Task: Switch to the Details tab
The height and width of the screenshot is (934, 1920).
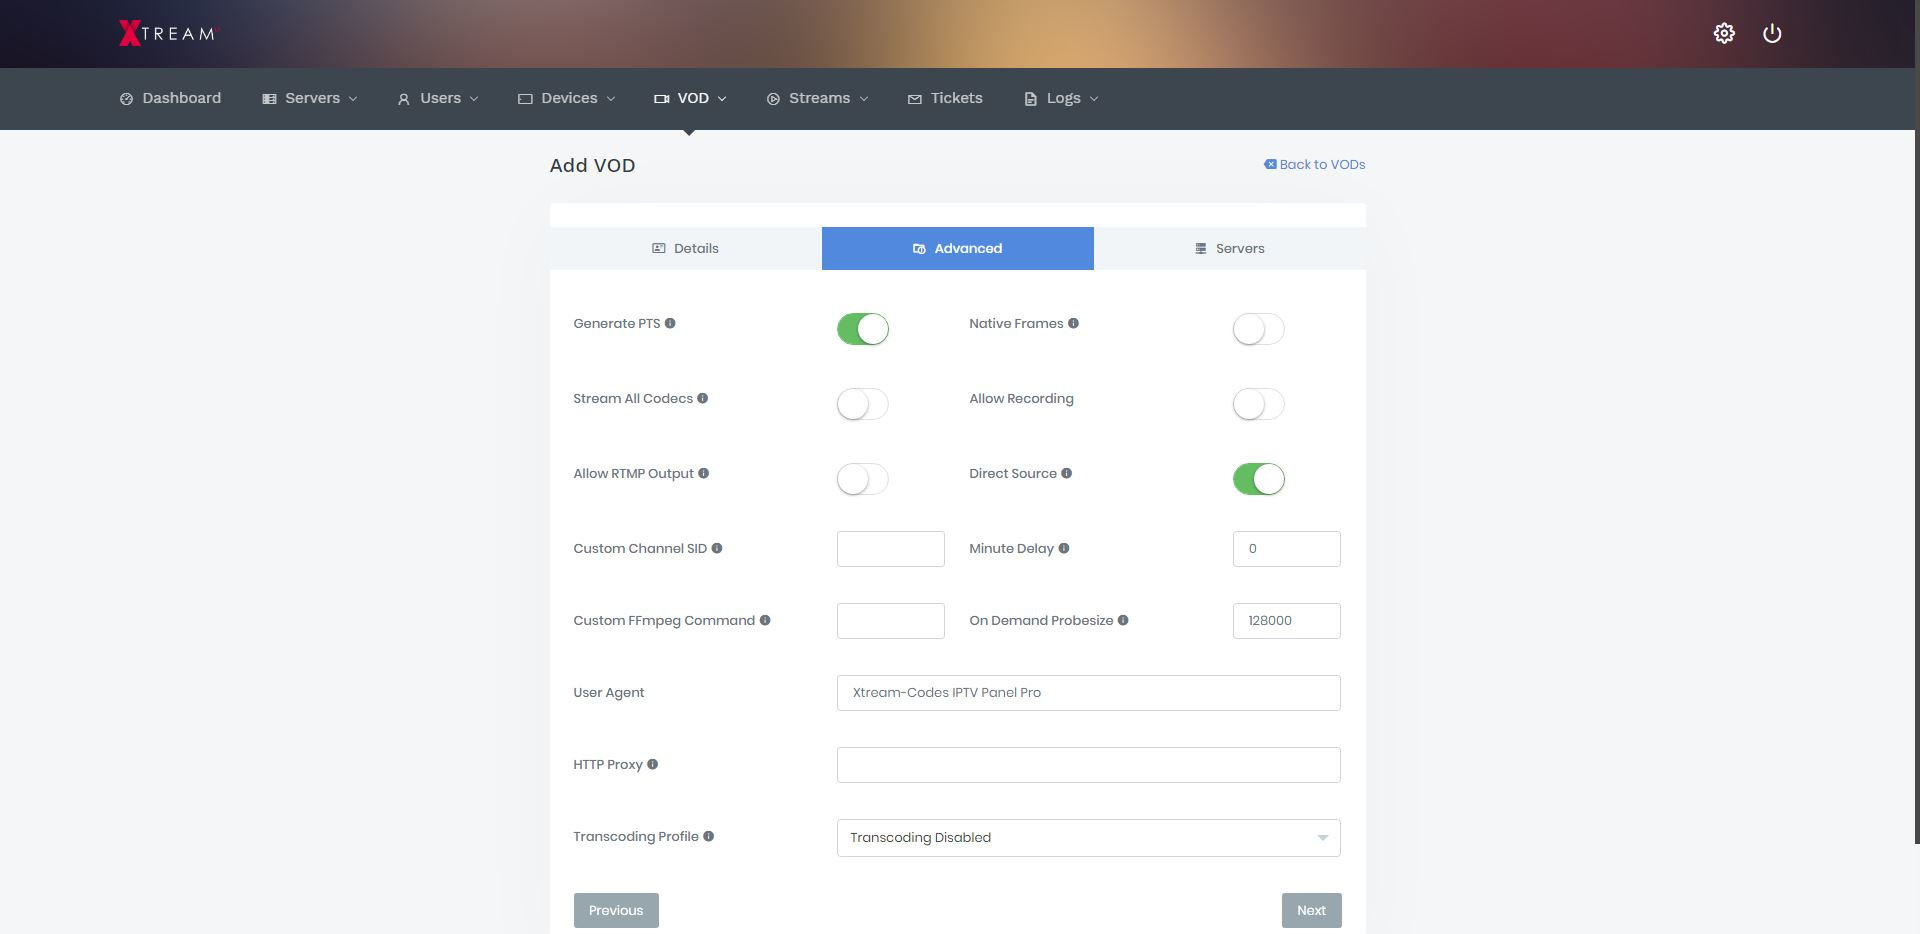Action: pyautogui.click(x=686, y=248)
